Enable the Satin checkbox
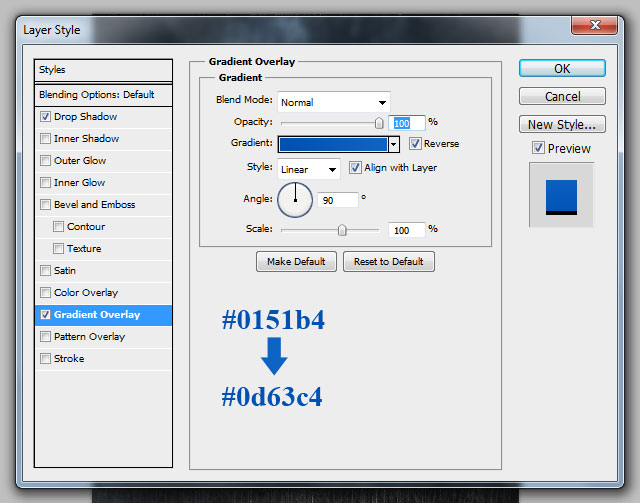Viewport: 640px width, 503px height. point(45,271)
